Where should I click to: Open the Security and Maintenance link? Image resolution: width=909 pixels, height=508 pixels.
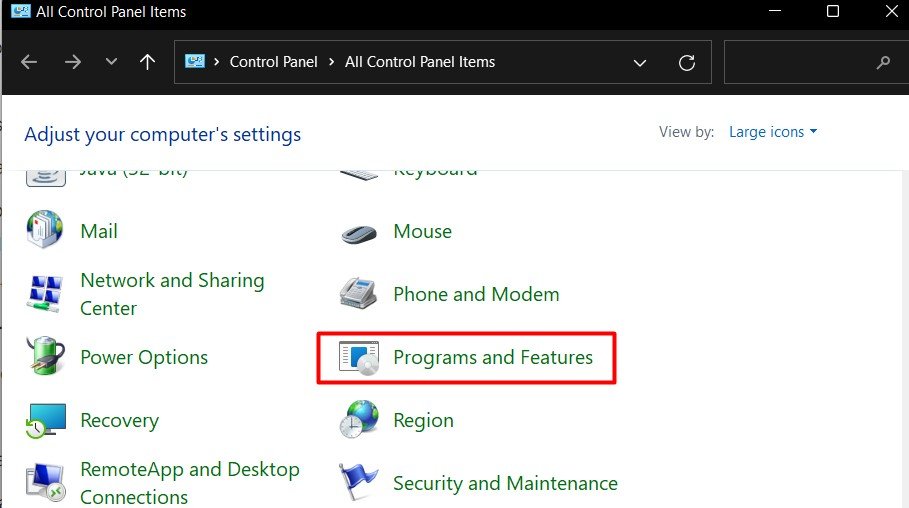tap(506, 483)
